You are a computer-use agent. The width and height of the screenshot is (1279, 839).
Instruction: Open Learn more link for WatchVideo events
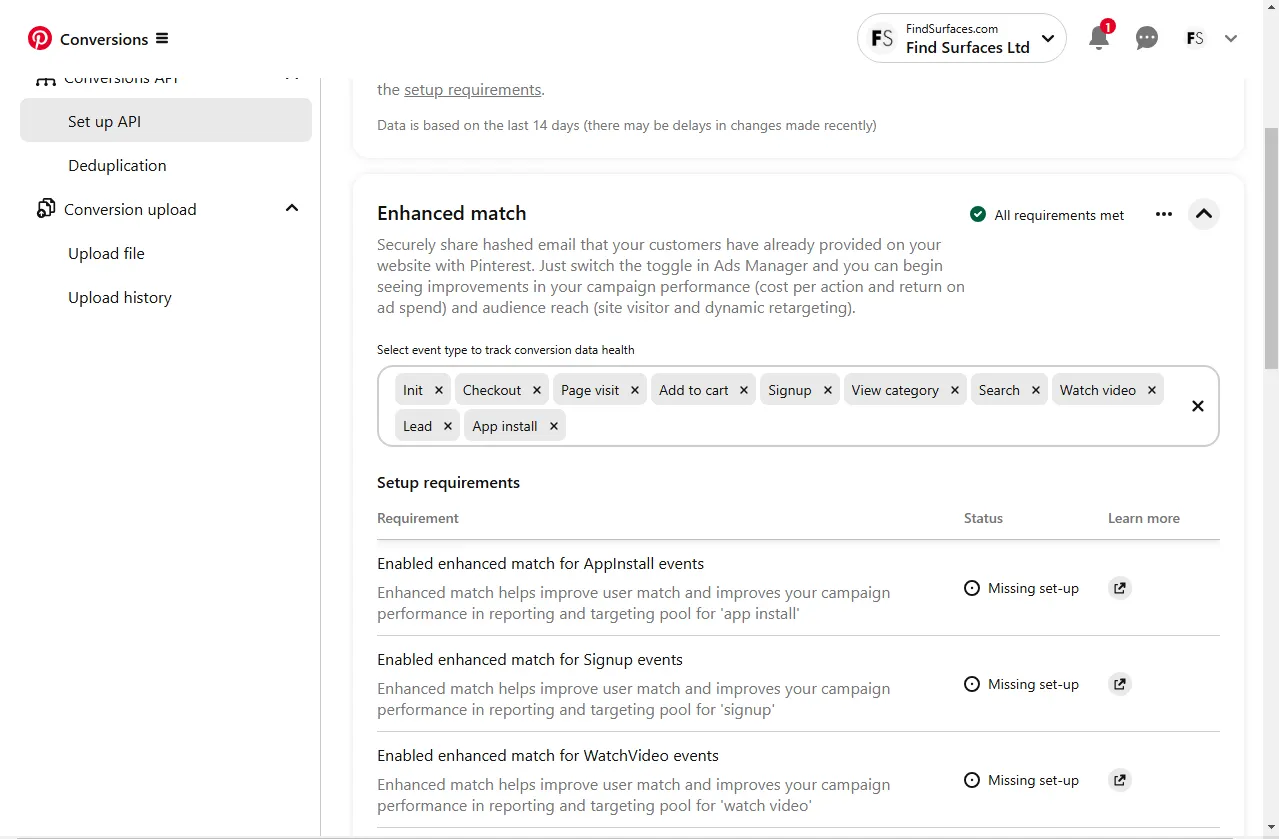[1120, 780]
